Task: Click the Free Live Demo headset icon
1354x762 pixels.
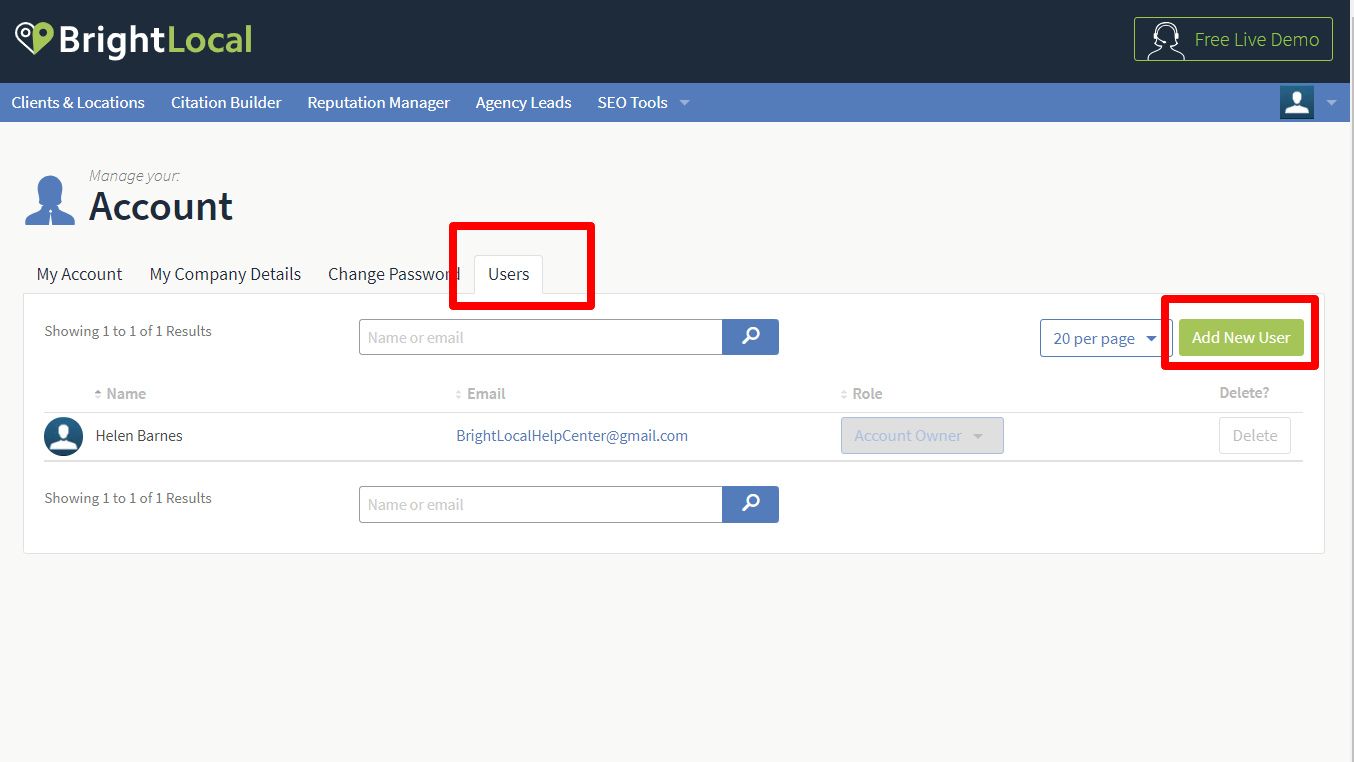Action: 1165,40
